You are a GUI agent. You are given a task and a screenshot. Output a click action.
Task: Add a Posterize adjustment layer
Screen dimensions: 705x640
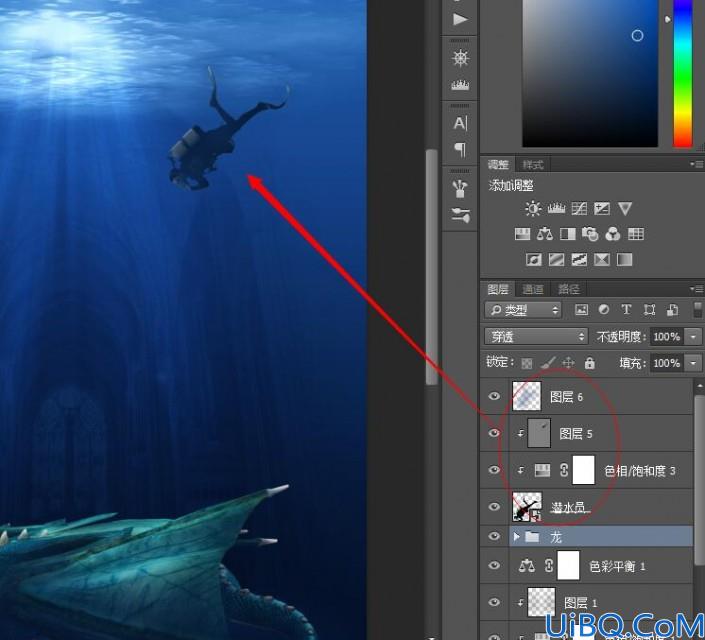556,260
